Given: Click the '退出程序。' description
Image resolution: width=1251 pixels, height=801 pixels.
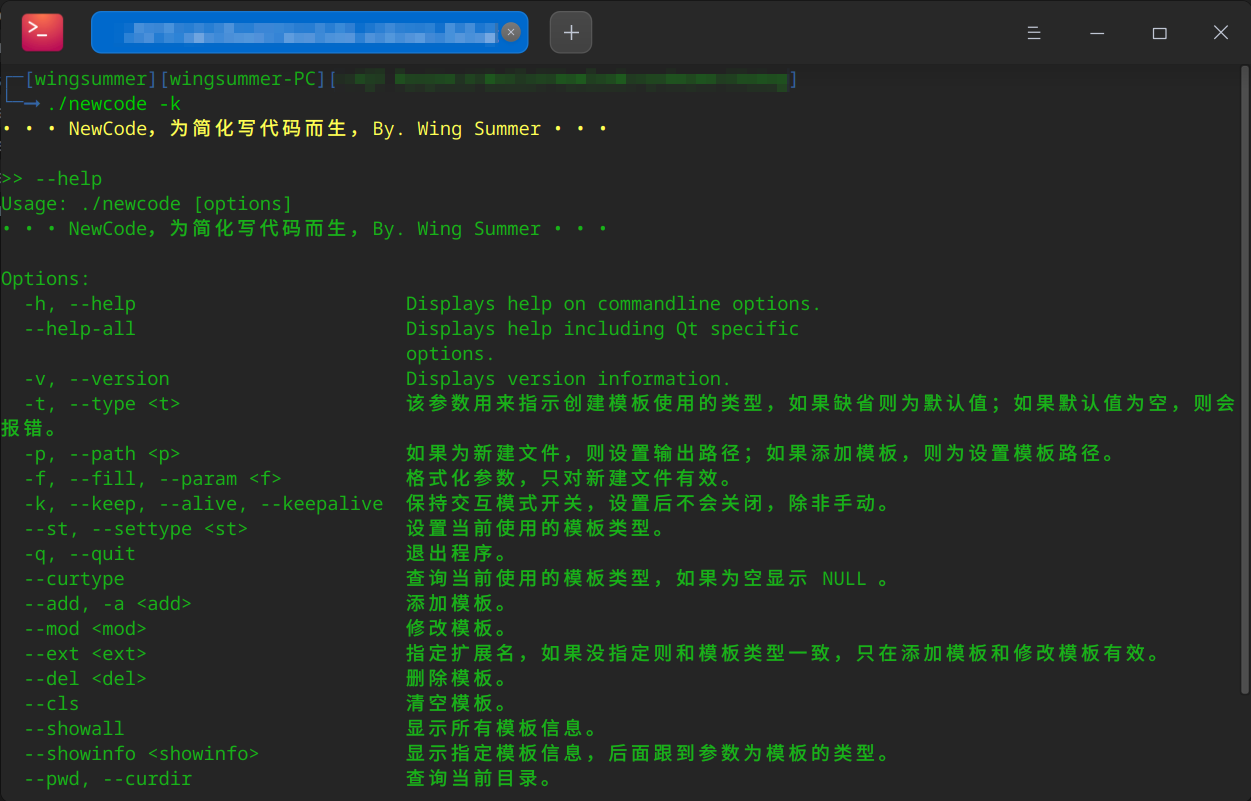Looking at the screenshot, I should tap(457, 554).
